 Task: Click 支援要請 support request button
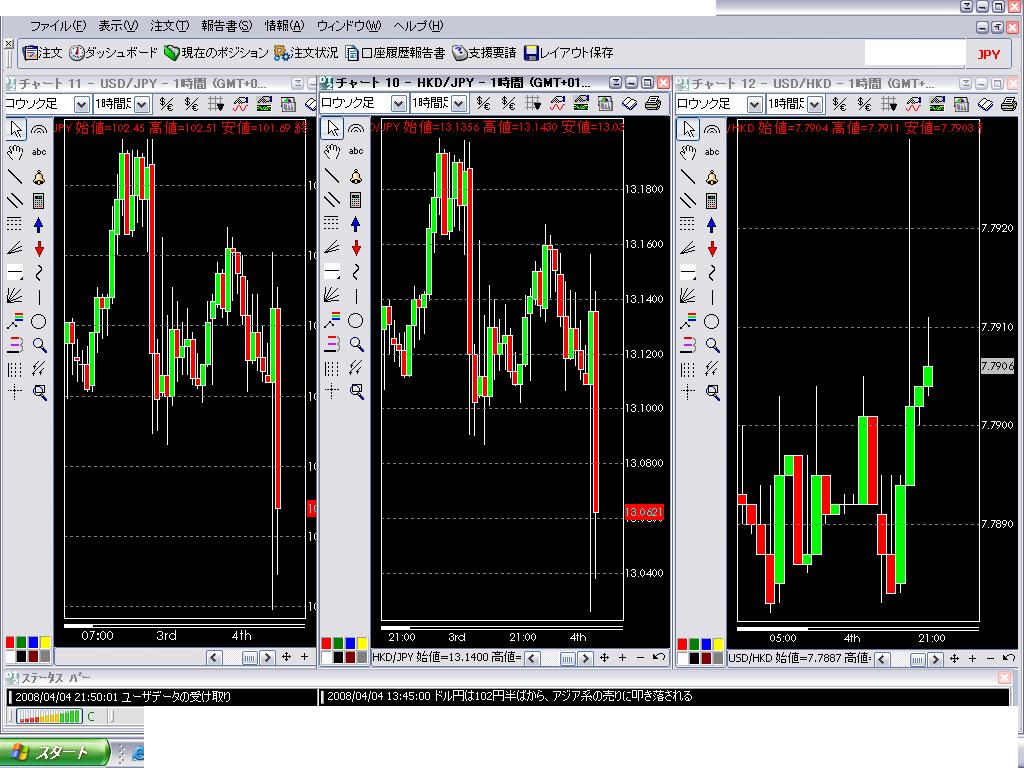click(484, 53)
